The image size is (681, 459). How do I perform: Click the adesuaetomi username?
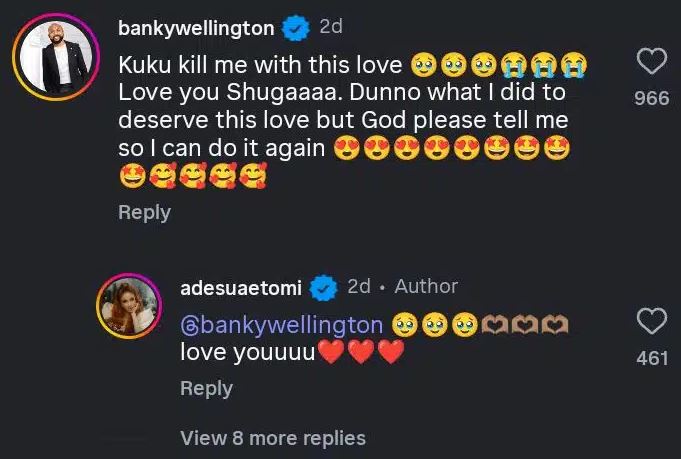(241, 288)
